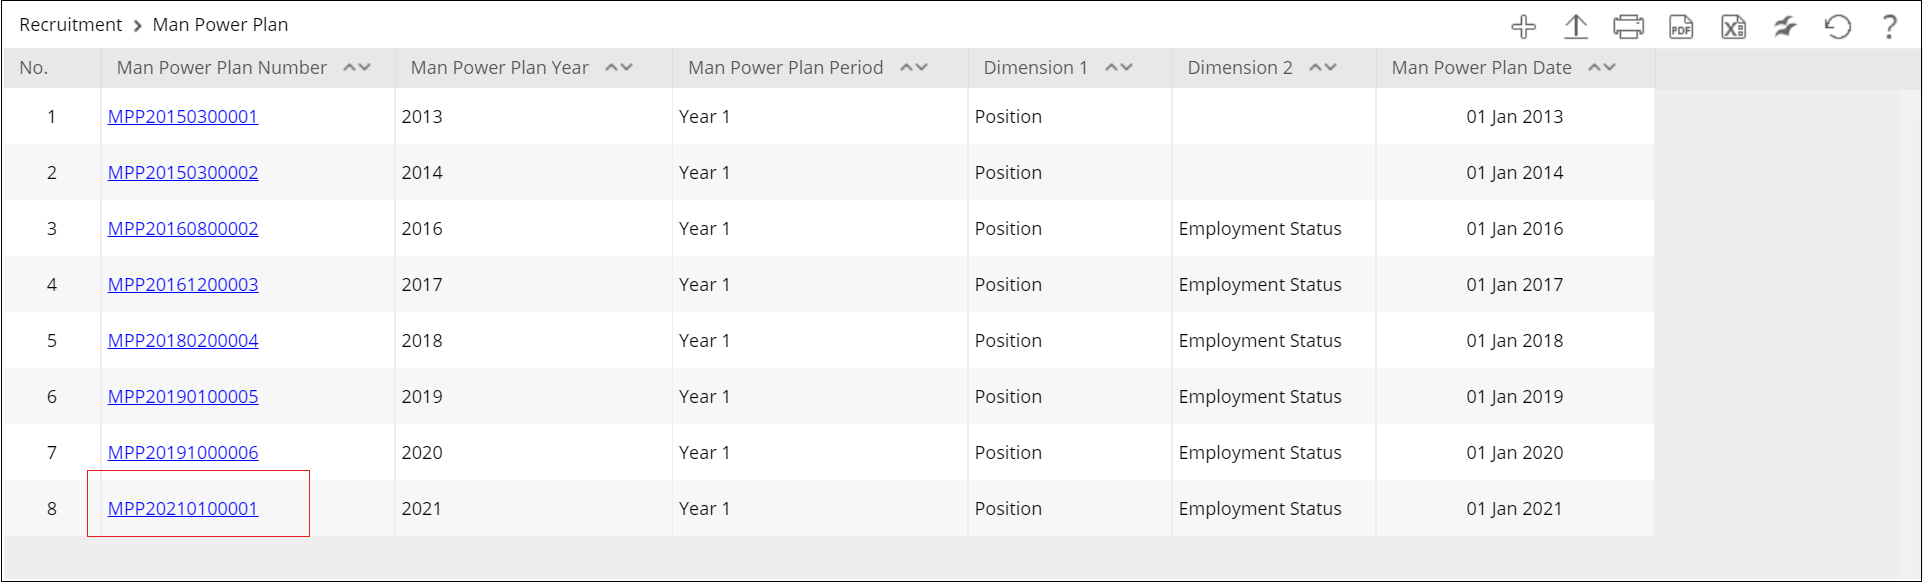The height and width of the screenshot is (582, 1923).
Task: Go to Recruitment in the breadcrumb
Action: 70,25
